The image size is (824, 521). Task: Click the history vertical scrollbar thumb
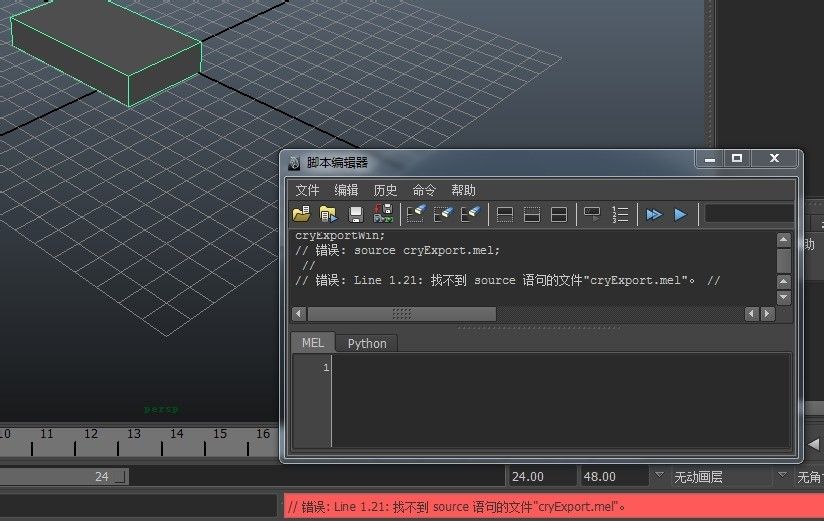pyautogui.click(x=784, y=261)
